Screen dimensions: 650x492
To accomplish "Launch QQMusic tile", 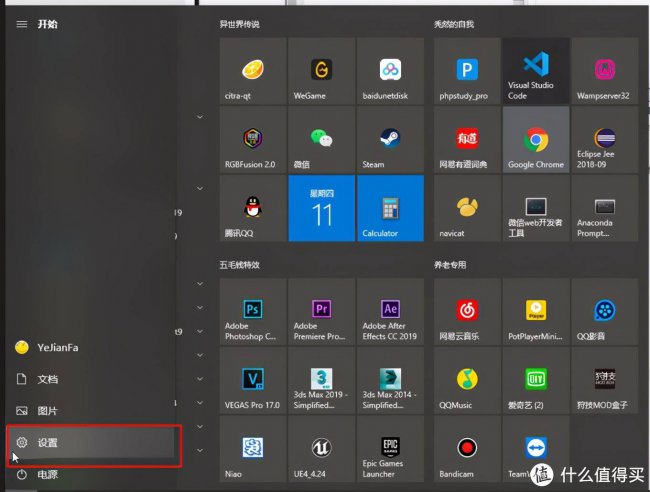I will [467, 381].
